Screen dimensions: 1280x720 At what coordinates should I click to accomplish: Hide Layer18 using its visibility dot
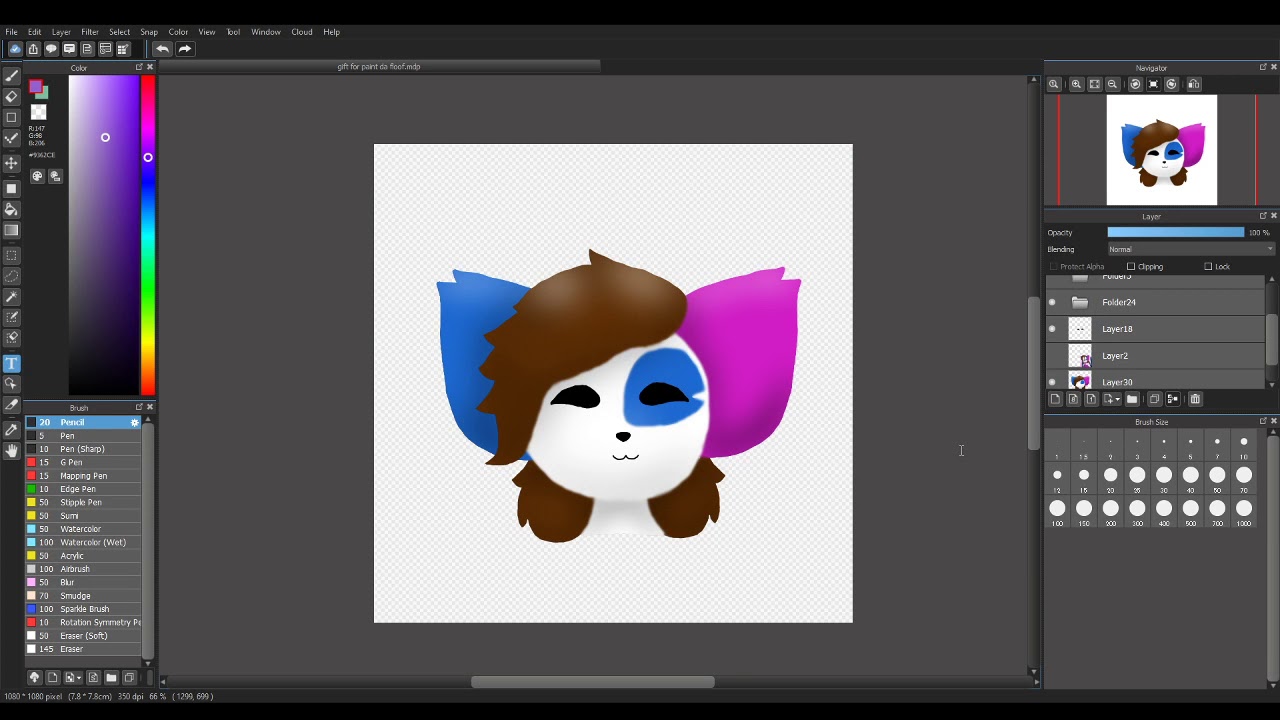(x=1052, y=329)
